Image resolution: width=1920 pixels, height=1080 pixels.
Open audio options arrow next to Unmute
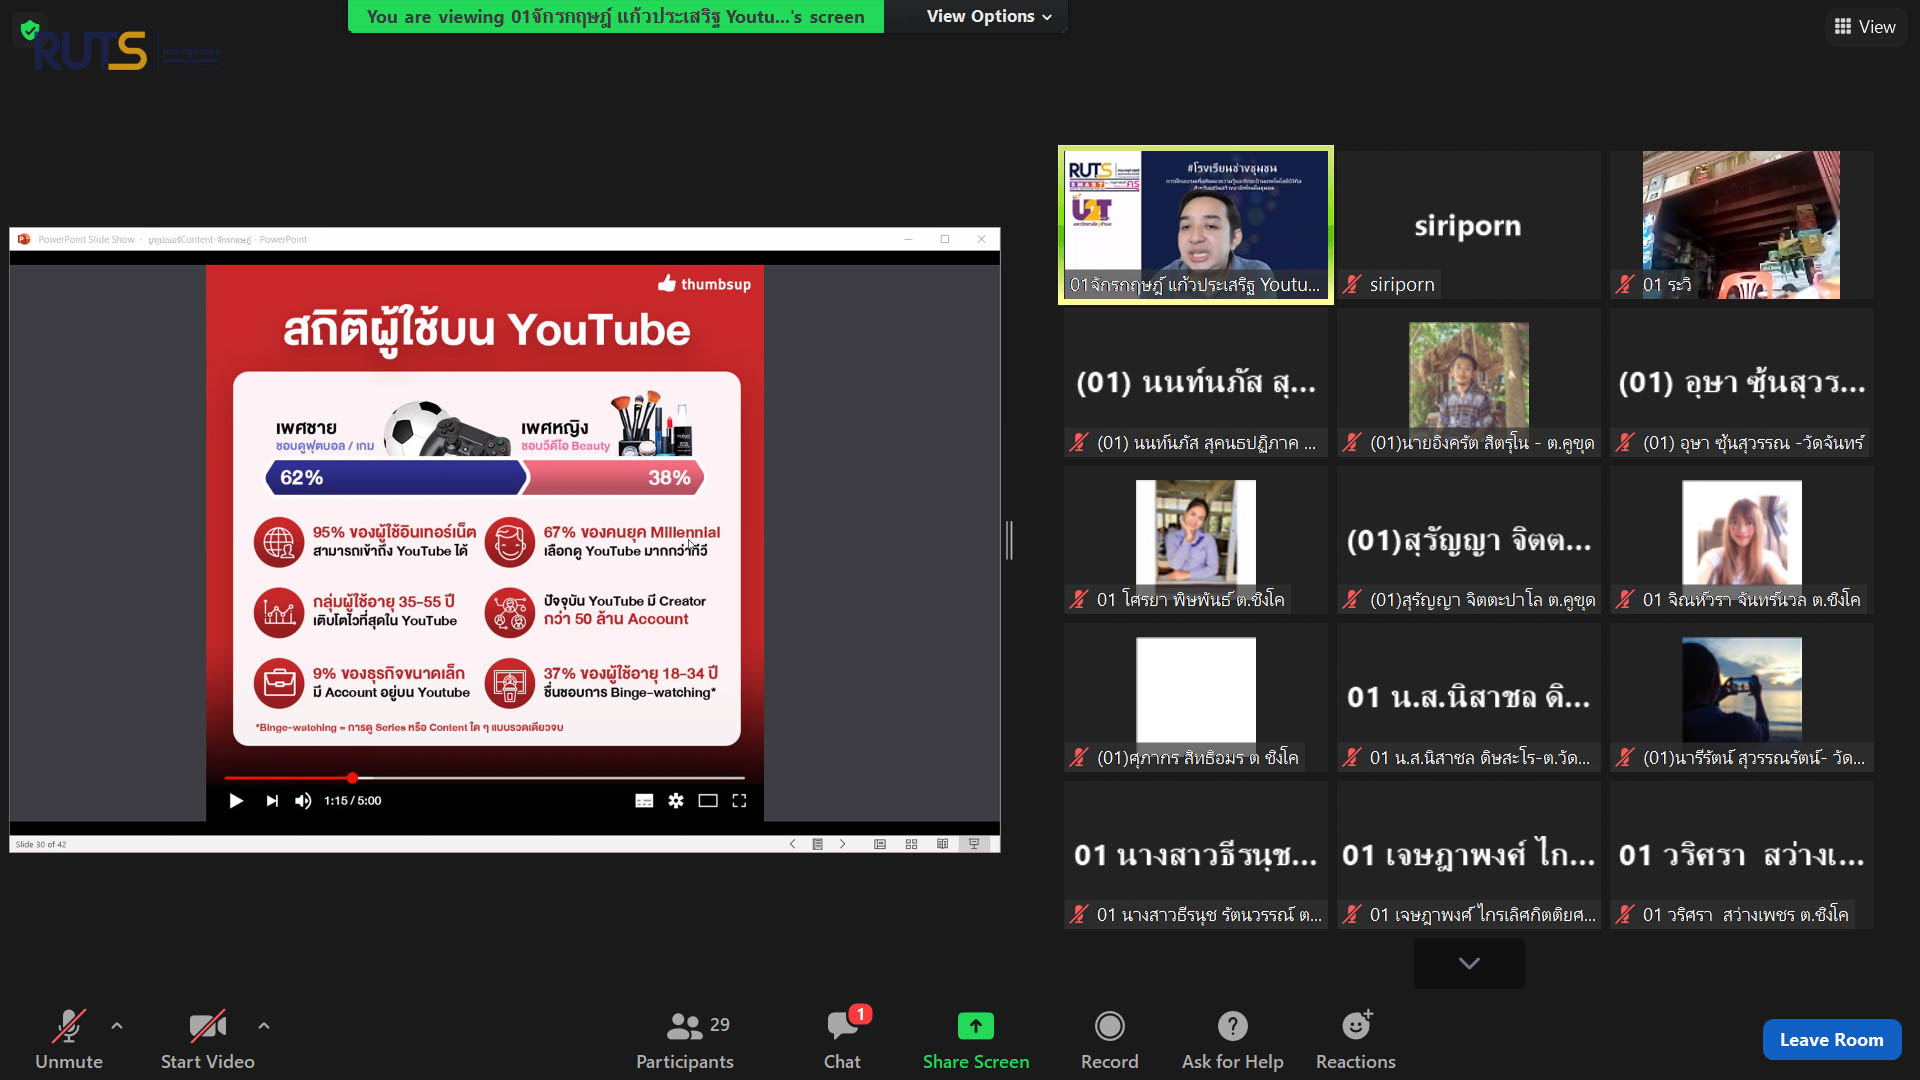click(117, 1026)
